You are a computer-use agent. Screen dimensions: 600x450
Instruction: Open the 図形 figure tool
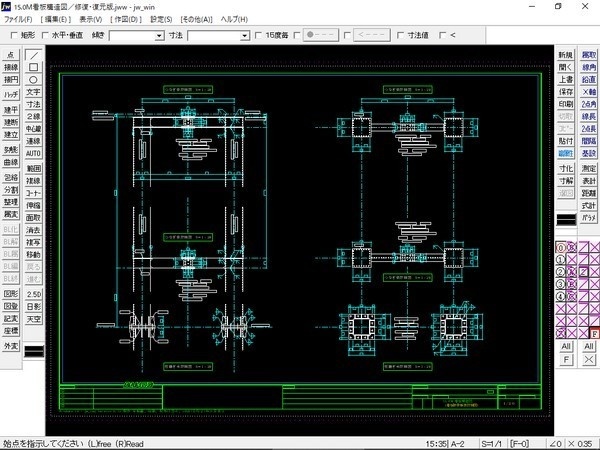pyautogui.click(x=11, y=294)
